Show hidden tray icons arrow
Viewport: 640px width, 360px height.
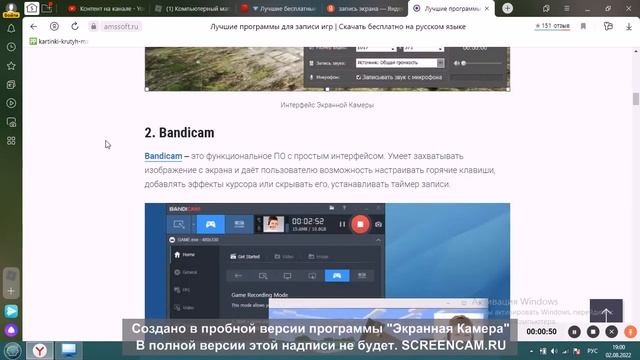coord(531,351)
